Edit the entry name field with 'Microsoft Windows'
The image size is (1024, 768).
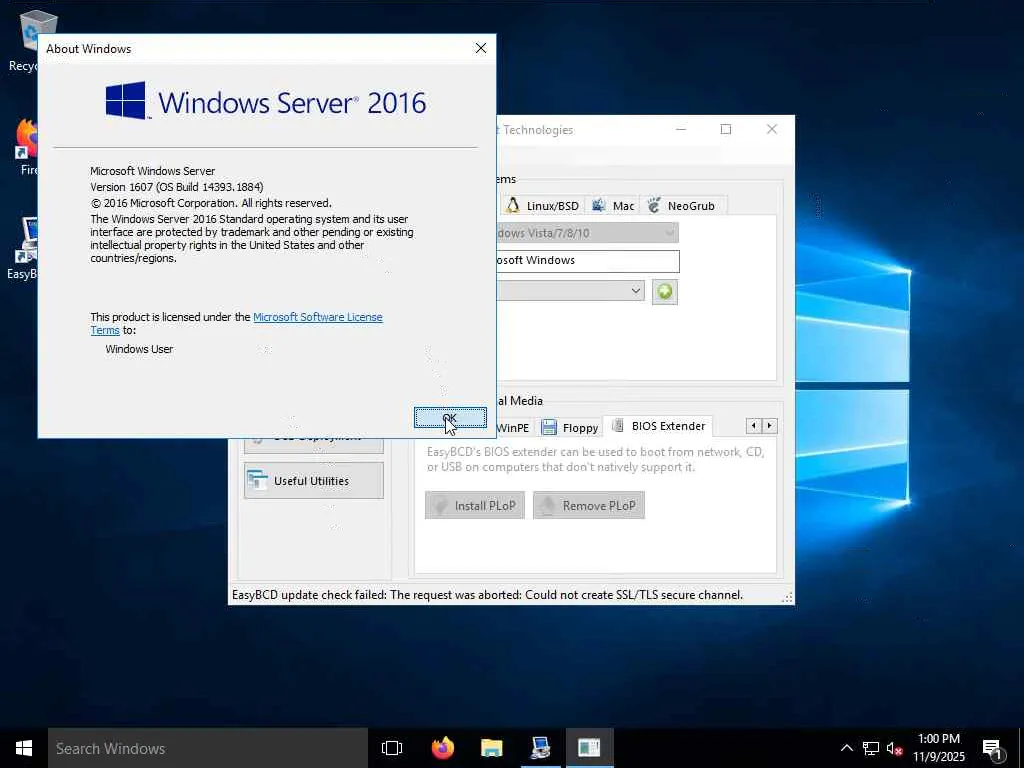click(x=588, y=261)
